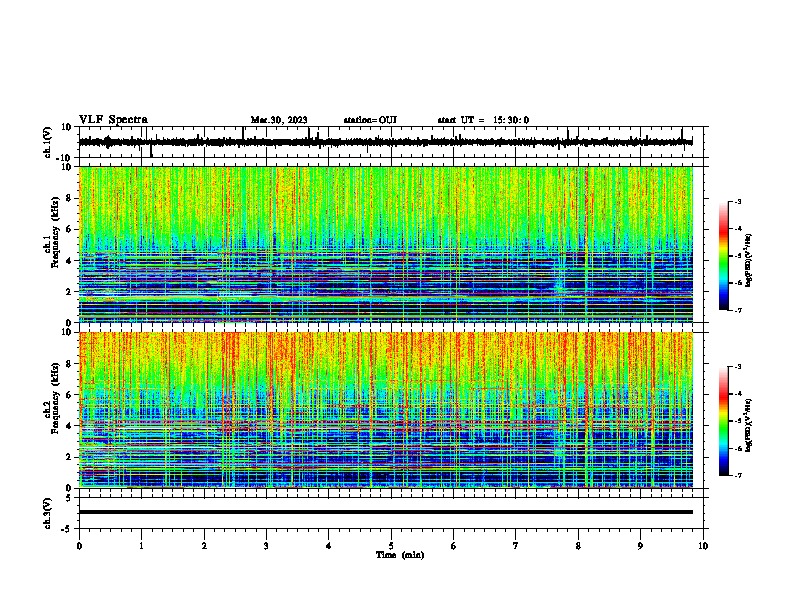This screenshot has width=792, height=612.
Task: Click the ch.2 spectrogram color scale bar
Action: coord(723,421)
